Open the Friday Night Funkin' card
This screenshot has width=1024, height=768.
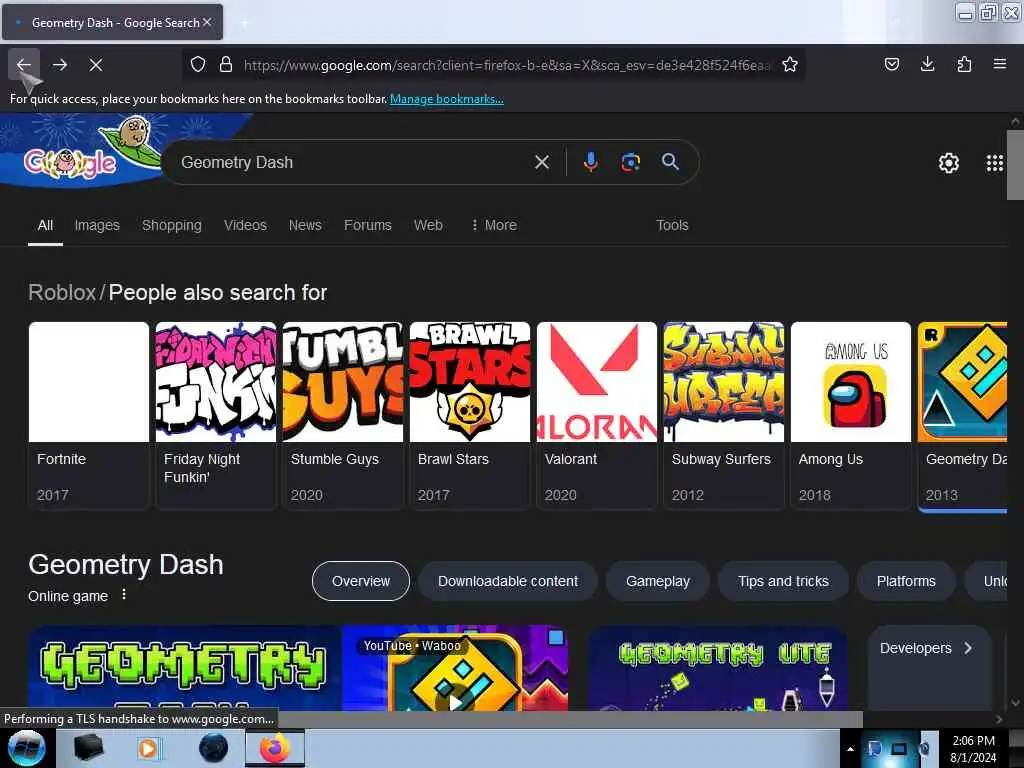[x=216, y=415]
